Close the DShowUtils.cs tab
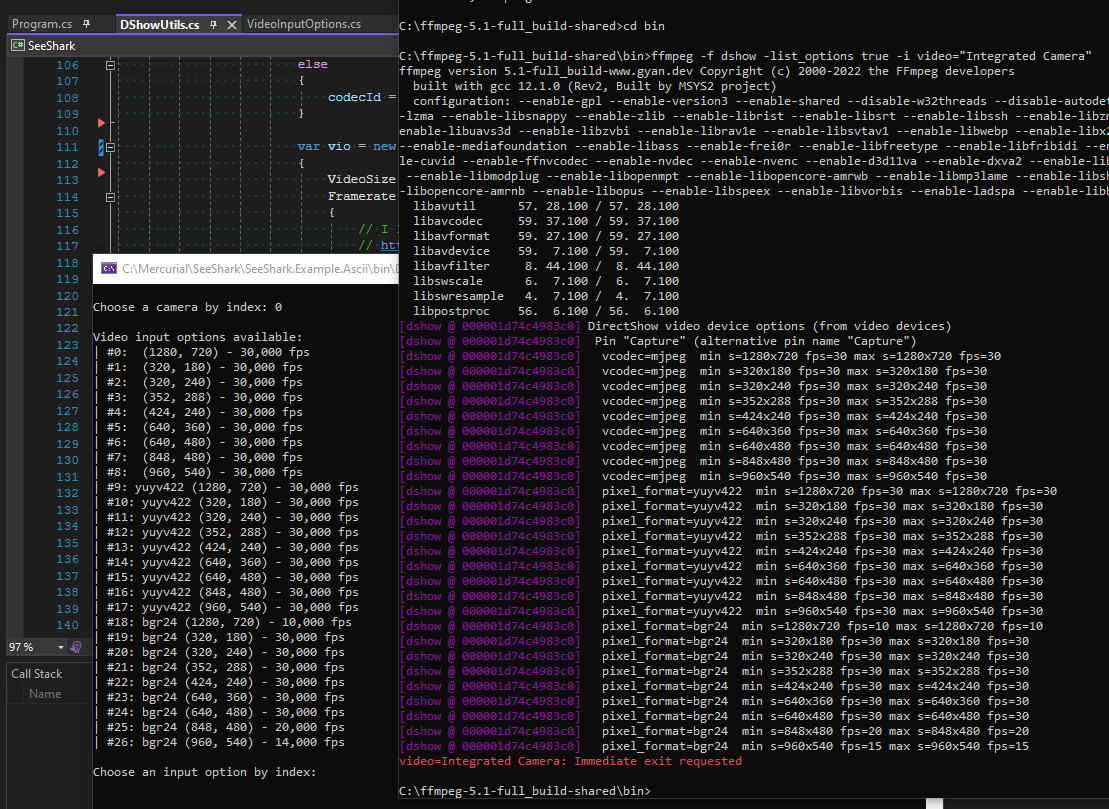The image size is (1109, 809). 231,25
